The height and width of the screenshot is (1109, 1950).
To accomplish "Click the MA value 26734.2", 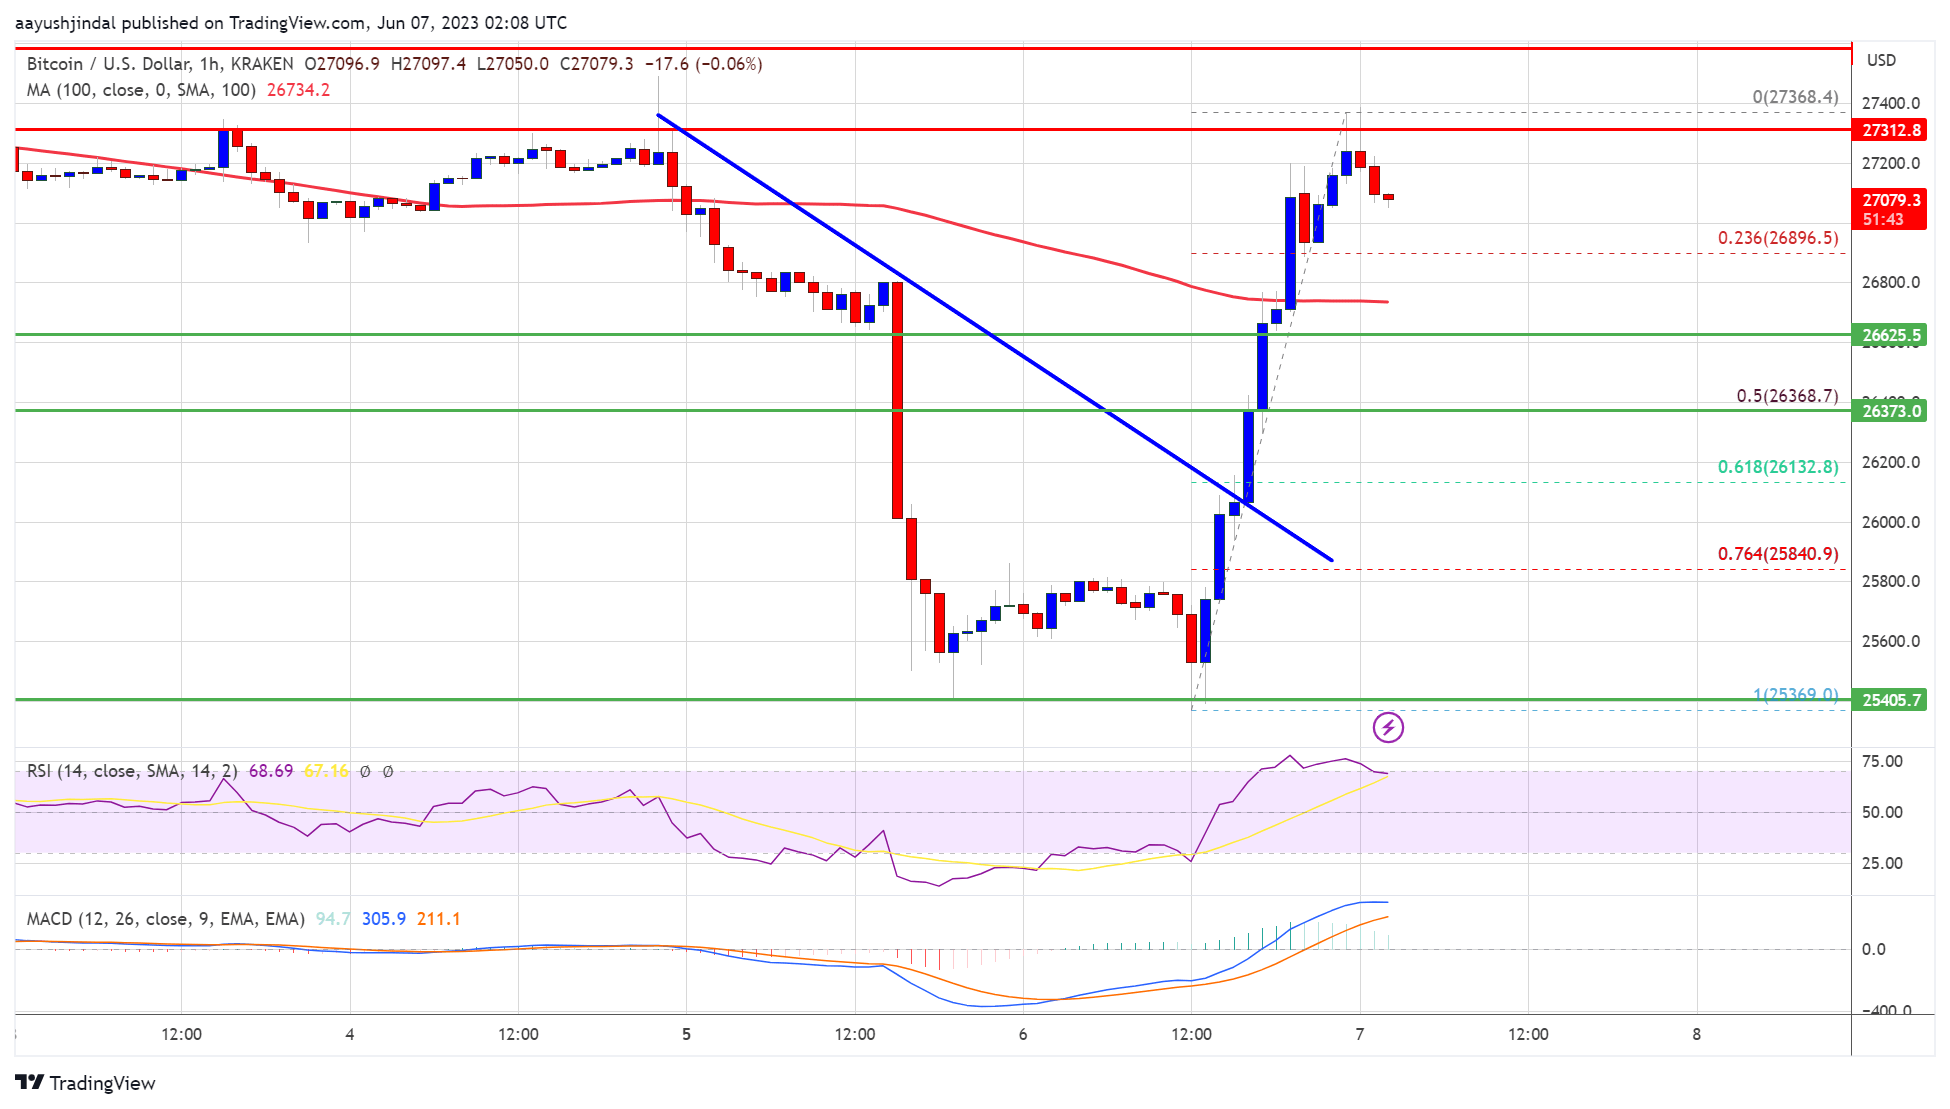I will pyautogui.click(x=298, y=90).
